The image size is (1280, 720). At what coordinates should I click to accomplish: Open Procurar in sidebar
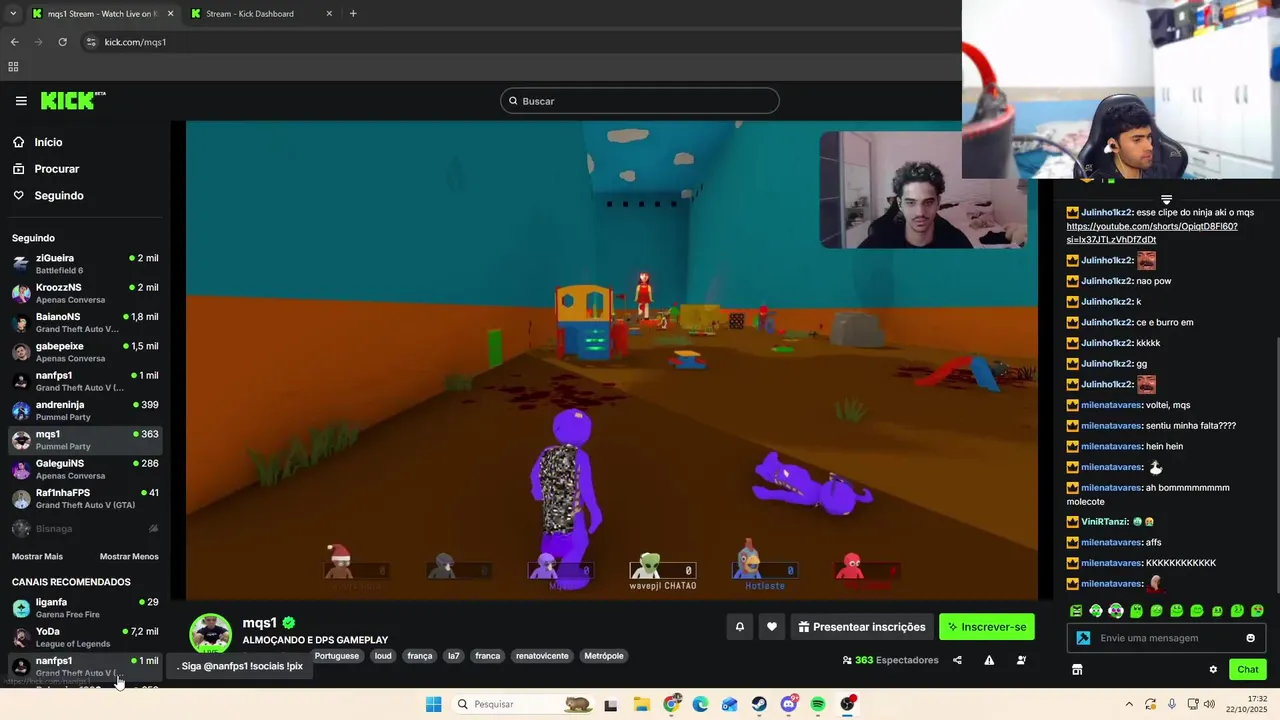56,169
